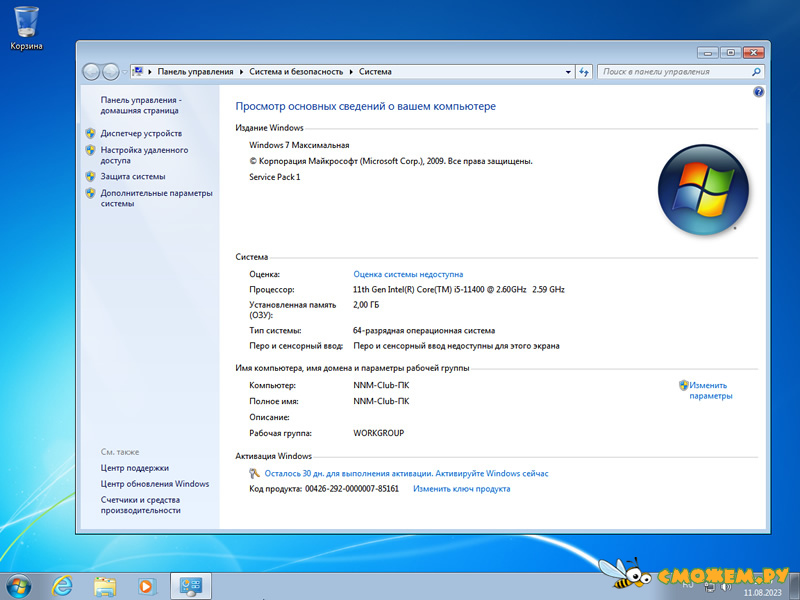Open Счетчики и средства производительности link
Screen dimensions: 800x600
140,505
